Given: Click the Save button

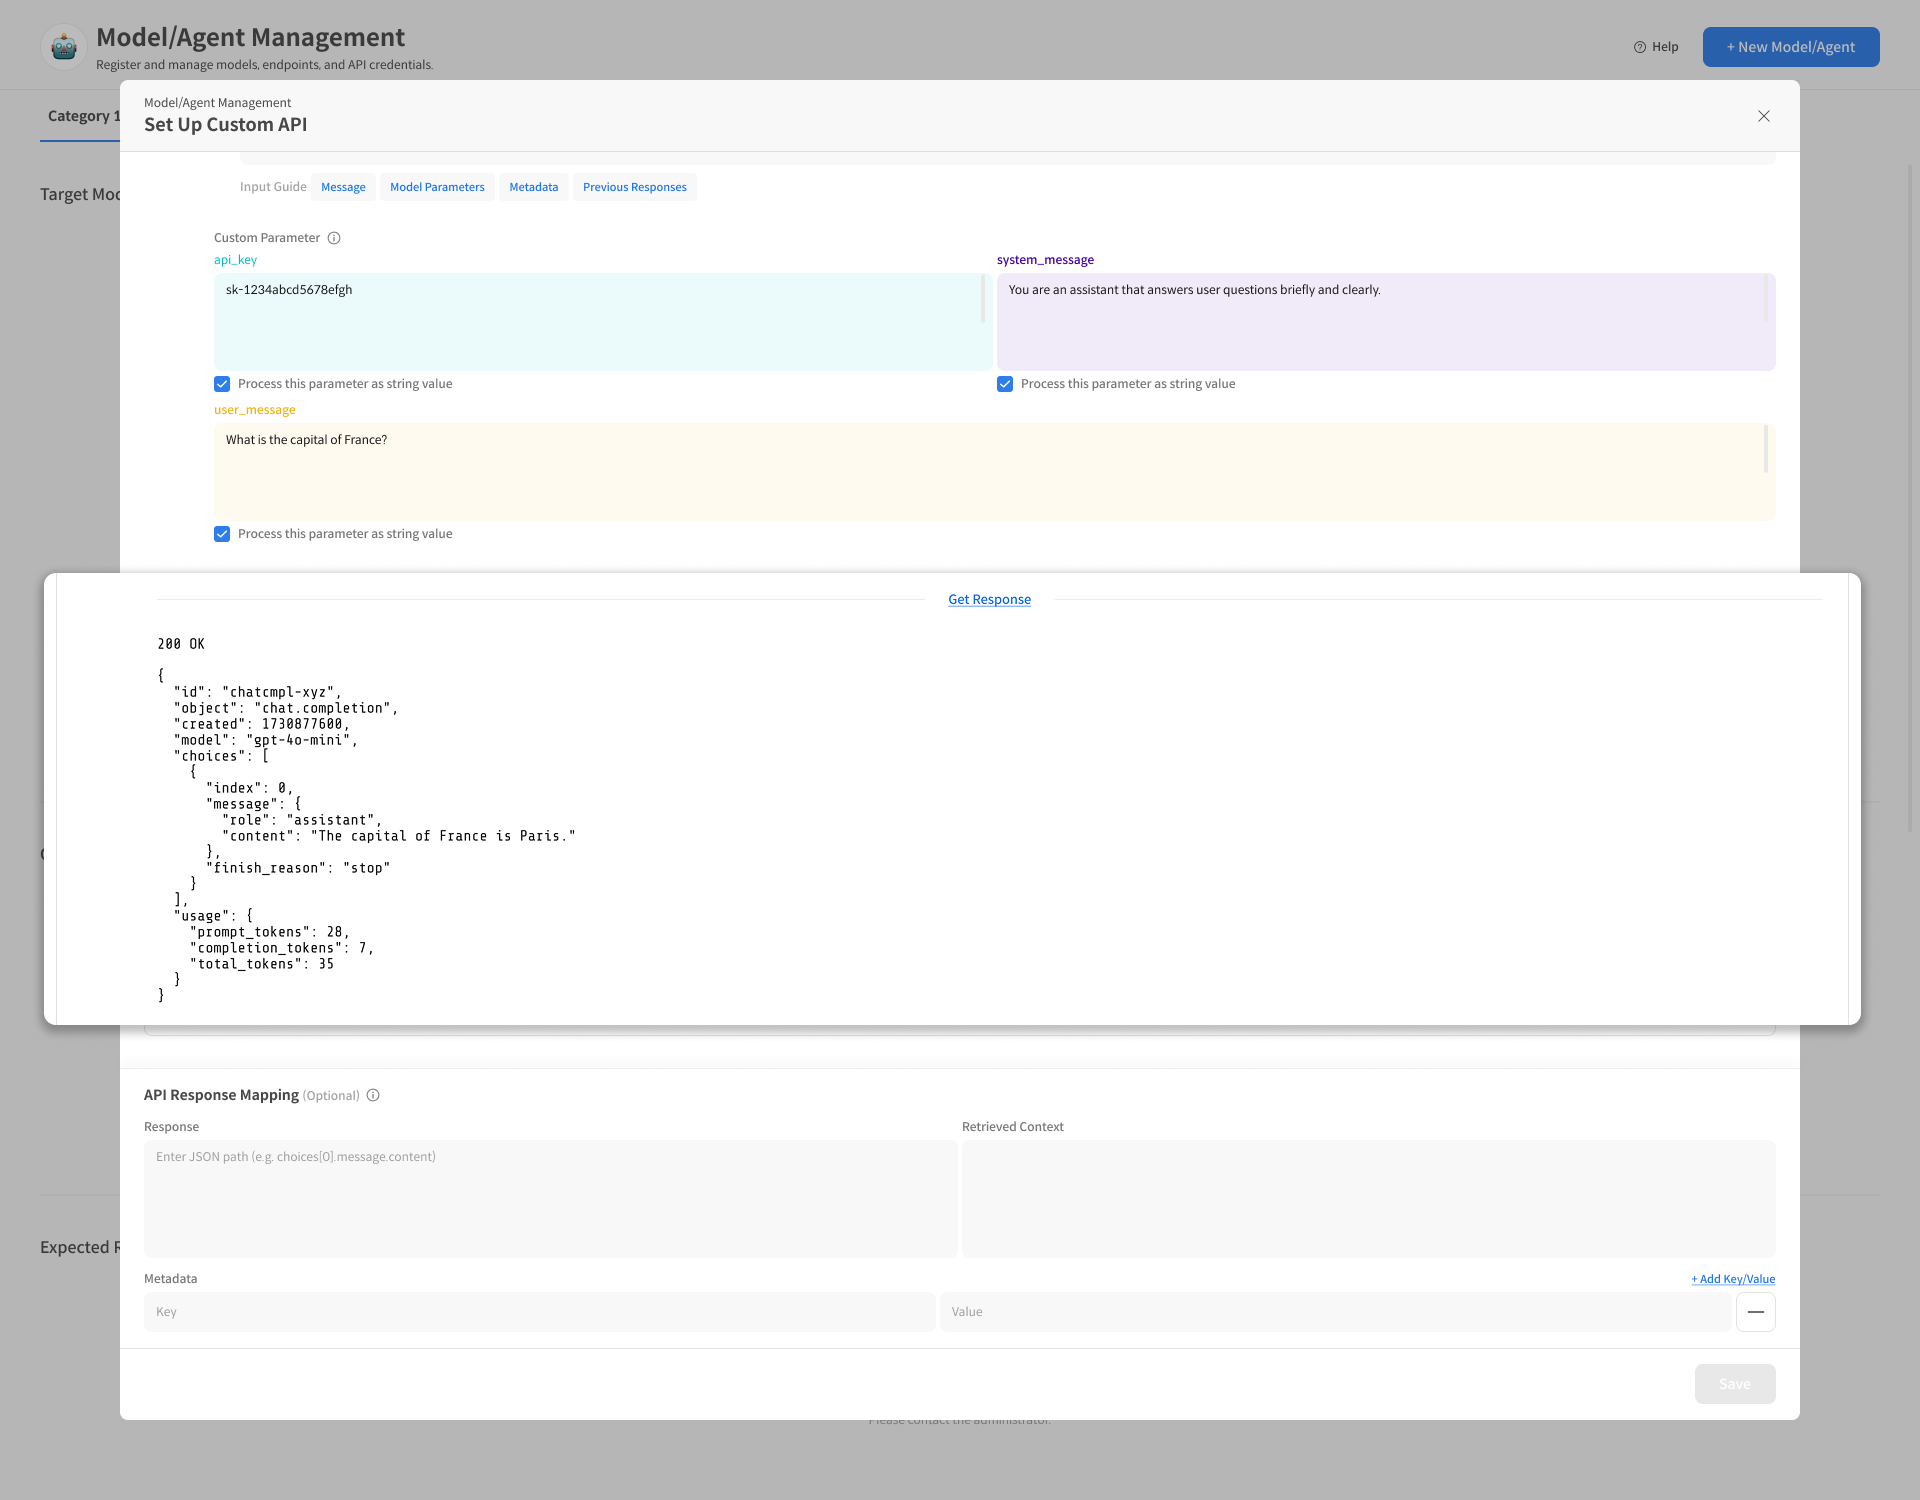Looking at the screenshot, I should click(x=1734, y=1384).
